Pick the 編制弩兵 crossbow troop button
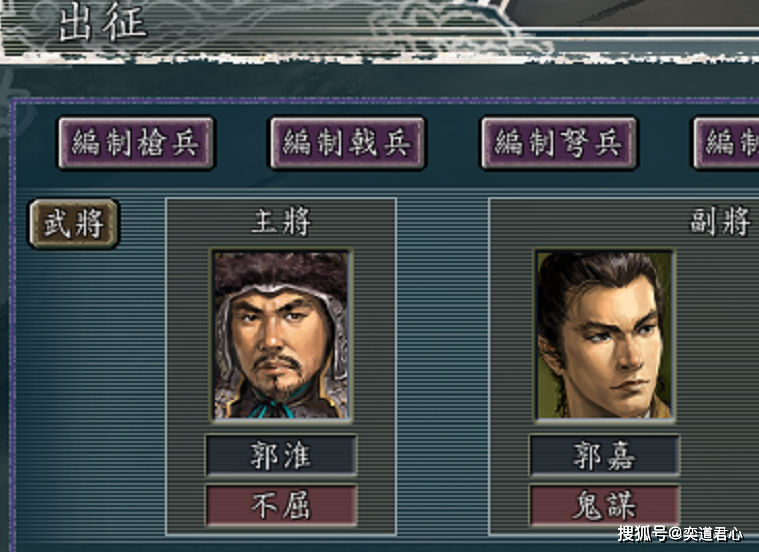The height and width of the screenshot is (552, 759). (559, 143)
